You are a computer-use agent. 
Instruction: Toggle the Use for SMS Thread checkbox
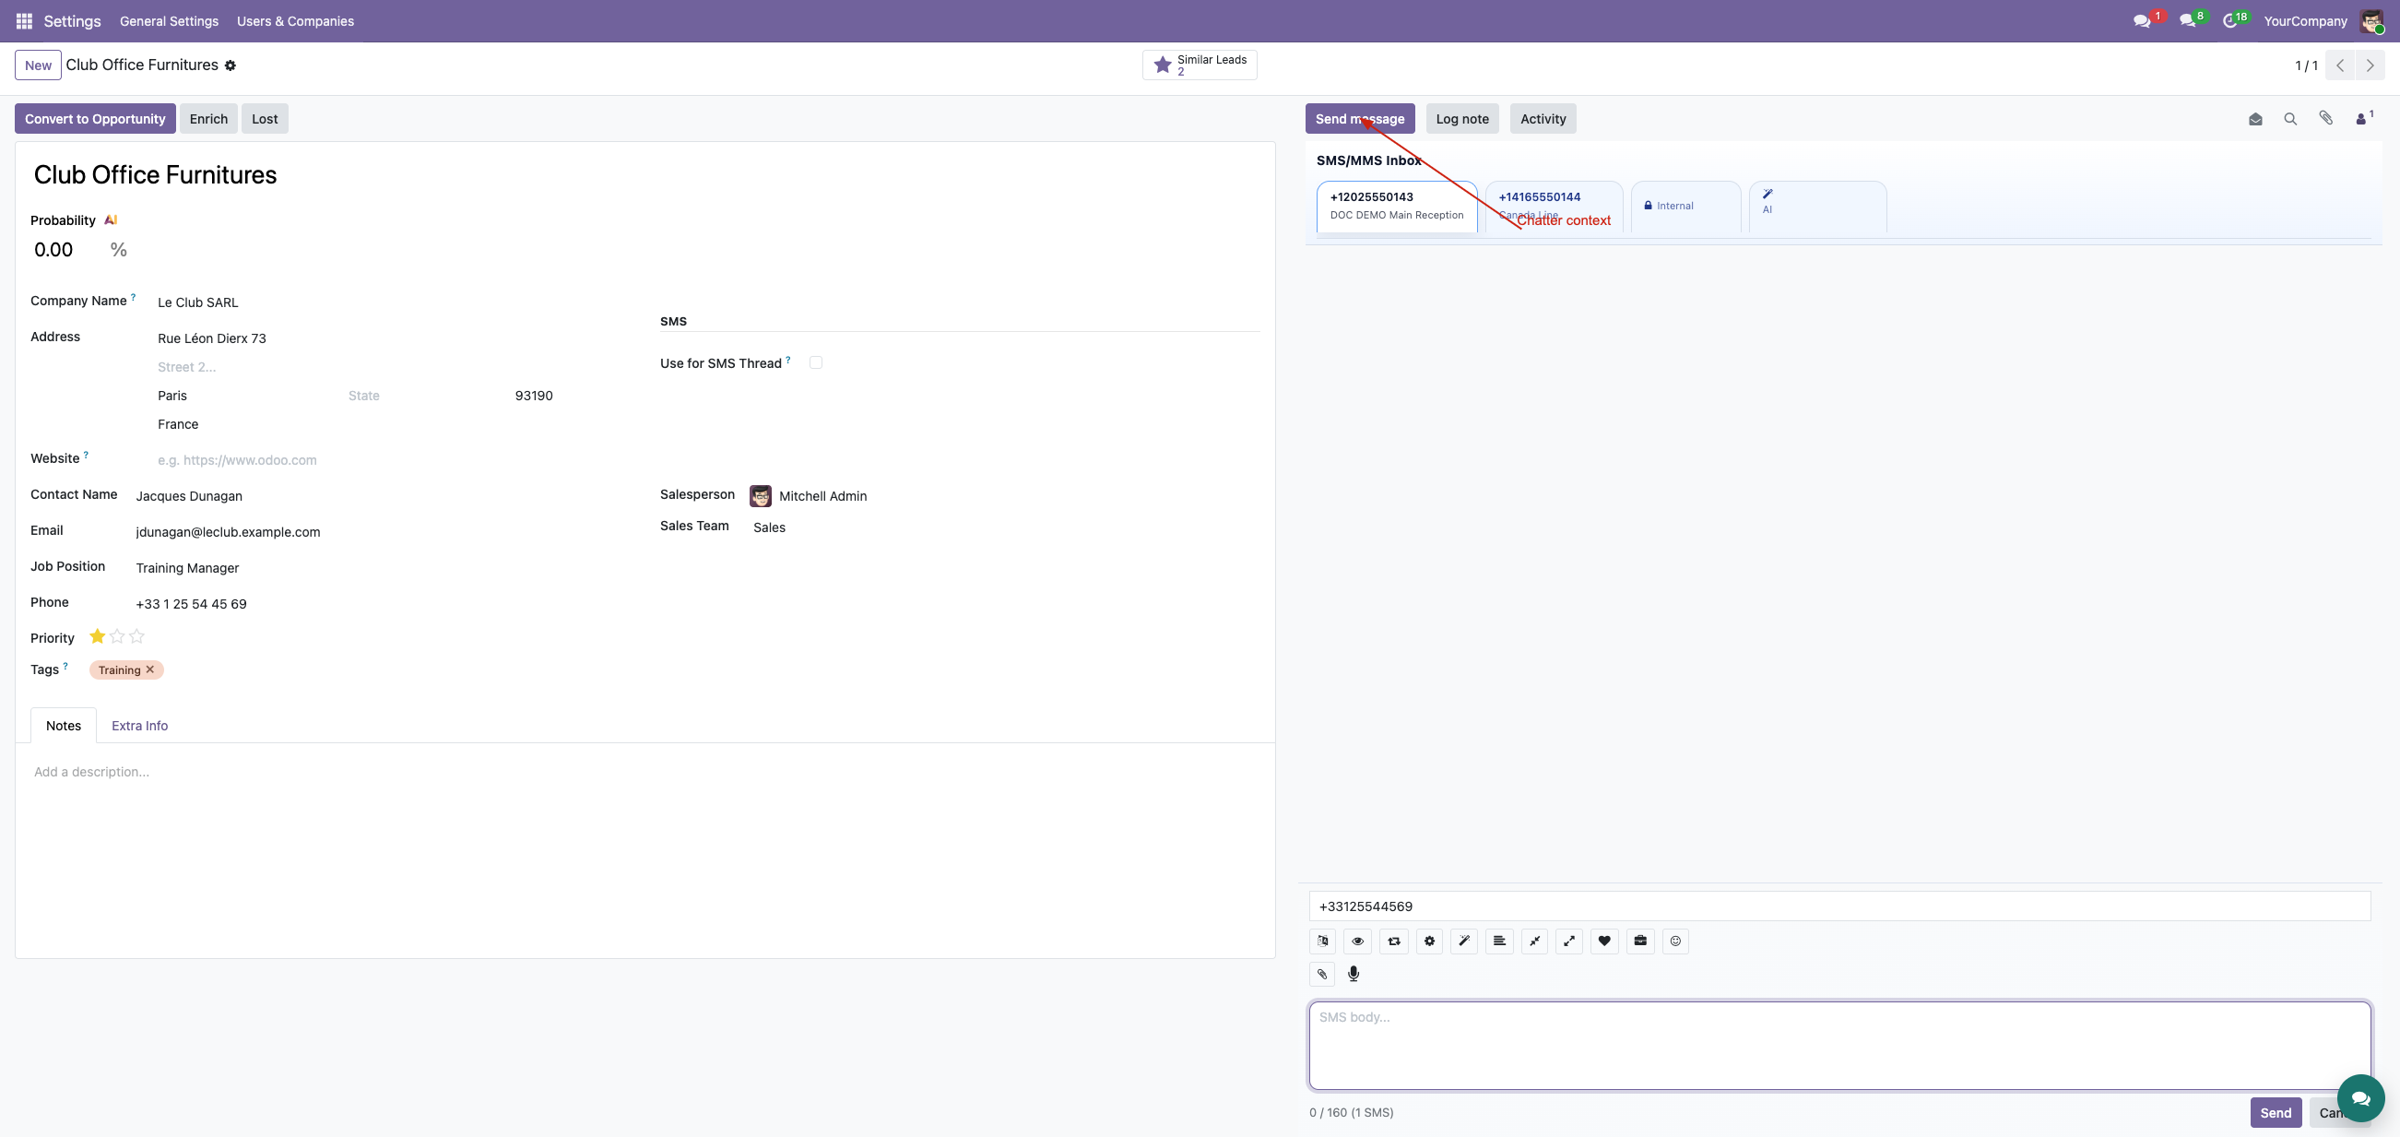click(x=816, y=363)
